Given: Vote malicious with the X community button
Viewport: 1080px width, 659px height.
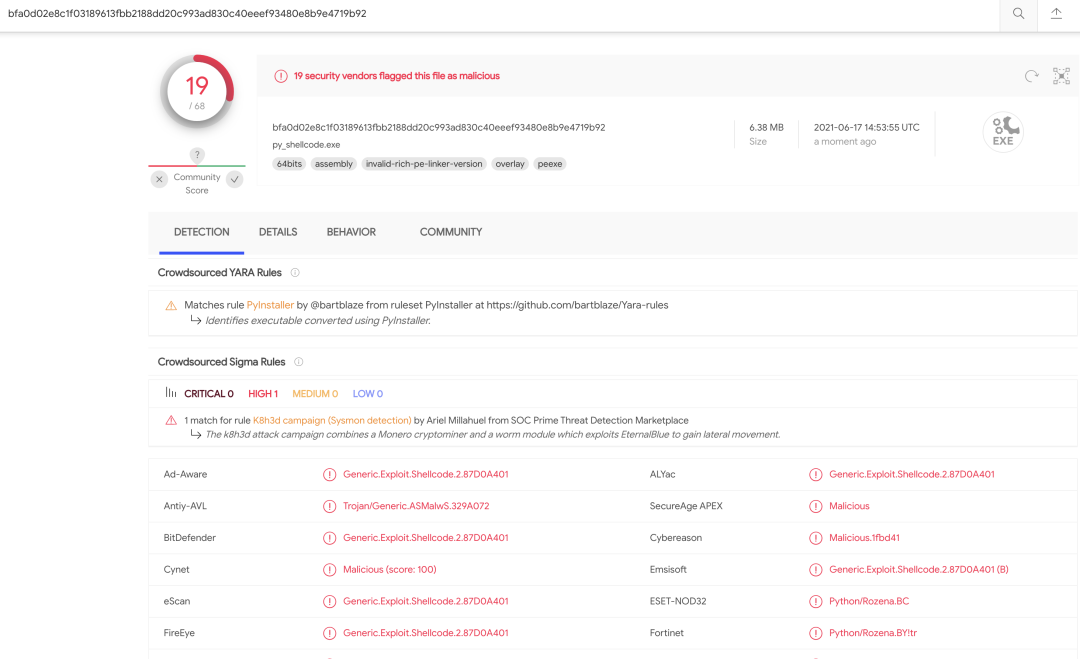Looking at the screenshot, I should 159,179.
